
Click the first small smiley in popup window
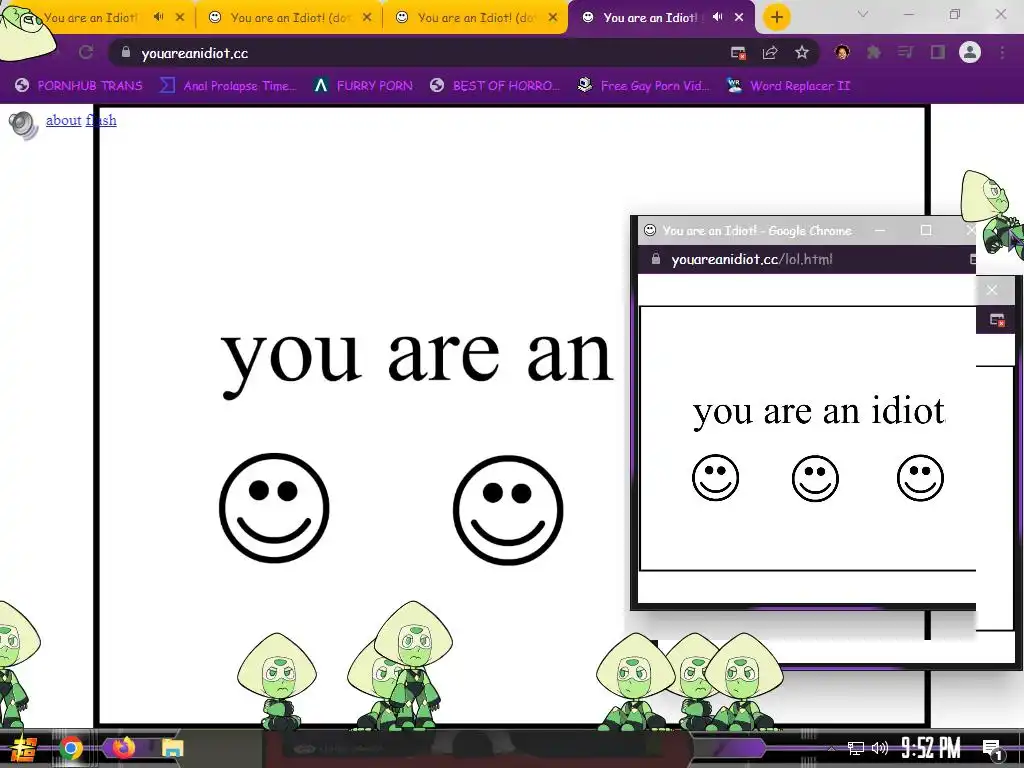click(716, 477)
